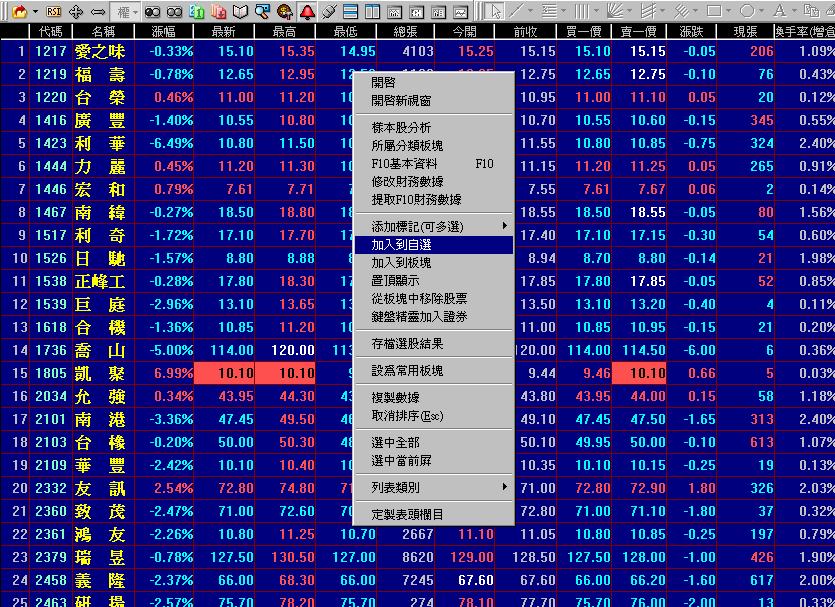This screenshot has height=607, width=835.
Task: Select the straight line drawing tool
Action: (x=516, y=11)
